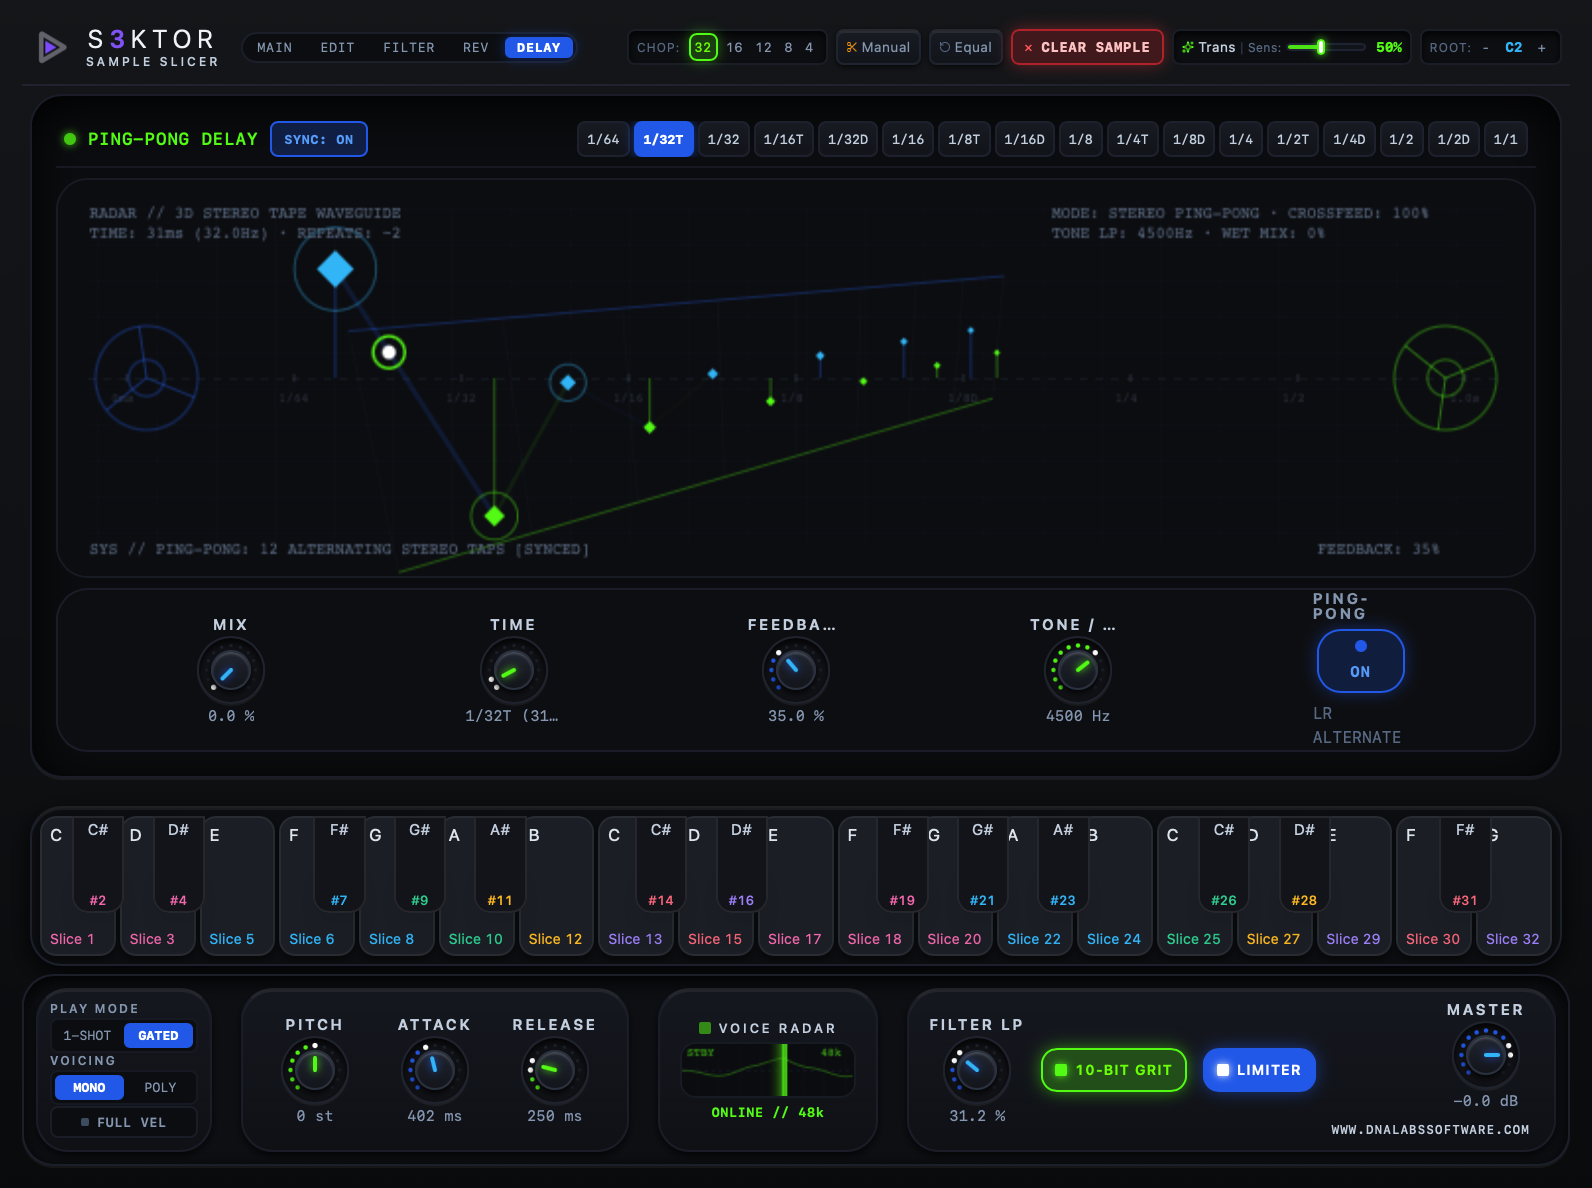Open the REV tab
Viewport: 1592px width, 1188px height.
[476, 47]
